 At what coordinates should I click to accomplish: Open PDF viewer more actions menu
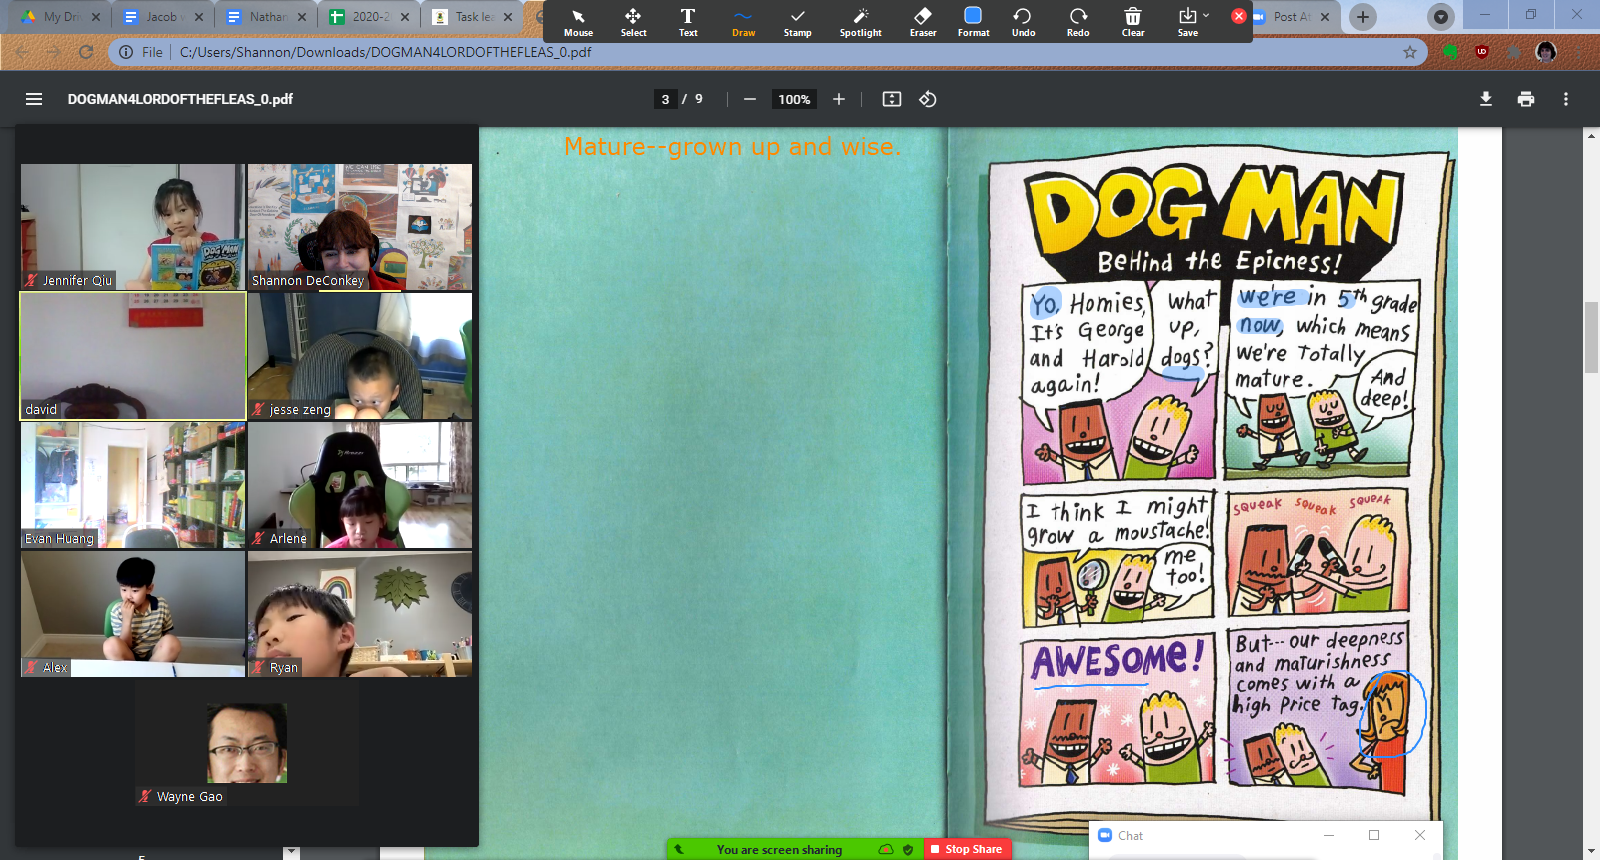(x=1566, y=99)
